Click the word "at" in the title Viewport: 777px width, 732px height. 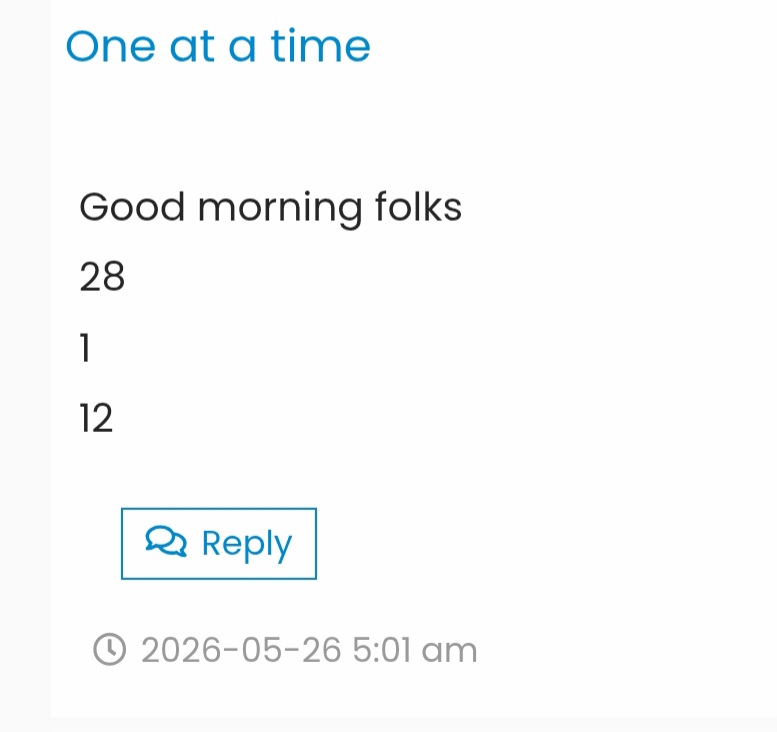[192, 48]
